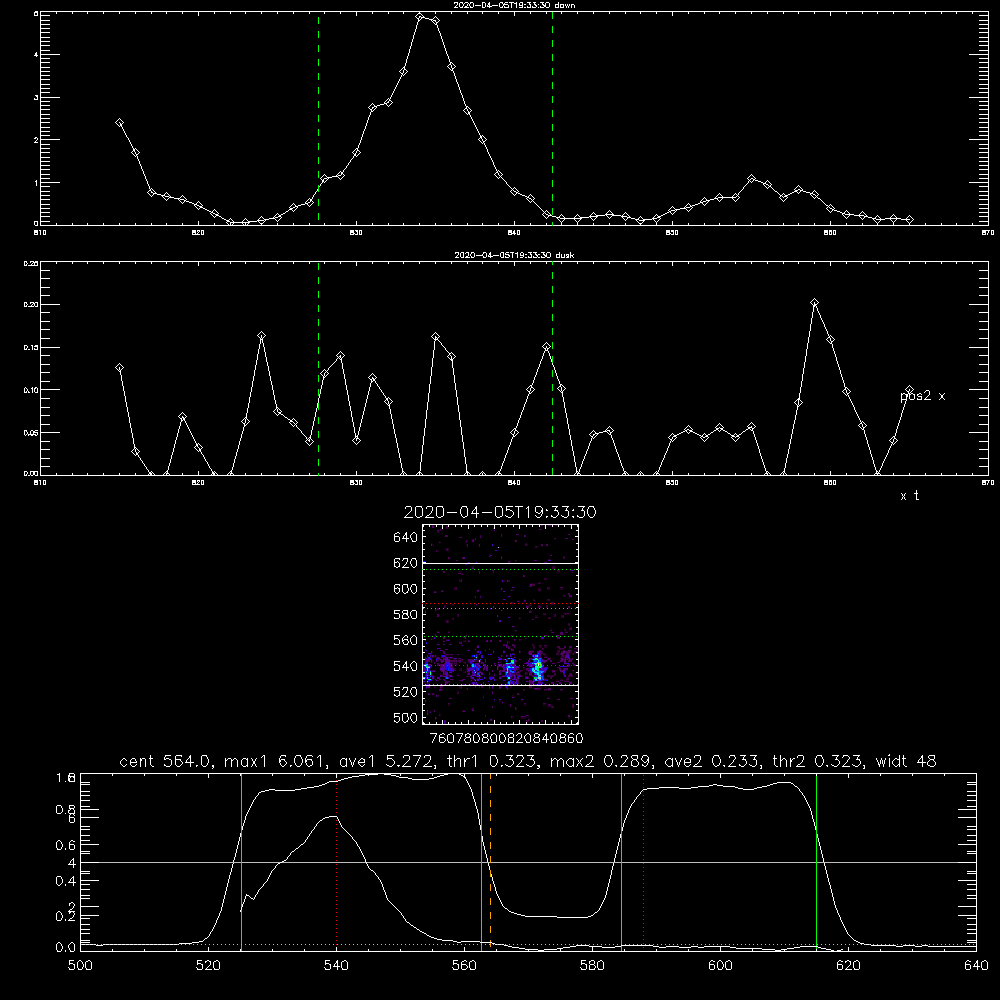
Task: Click the large timestamp title above the spectrogram
Action: (500, 512)
